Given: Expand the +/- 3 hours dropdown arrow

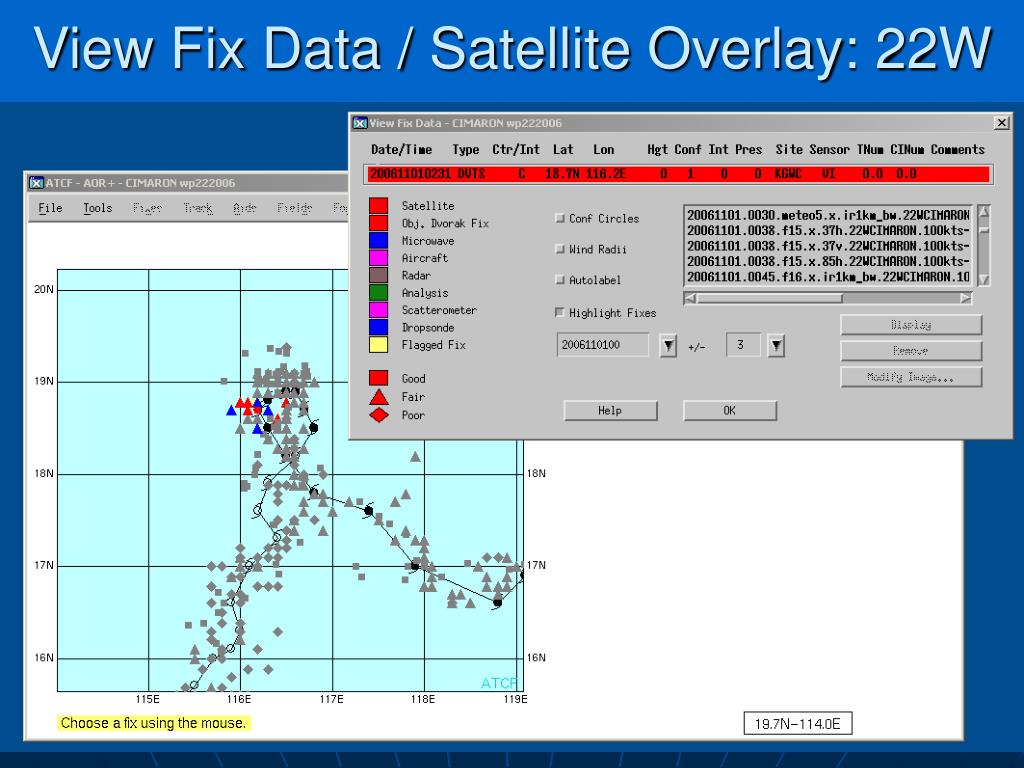Looking at the screenshot, I should click(776, 345).
